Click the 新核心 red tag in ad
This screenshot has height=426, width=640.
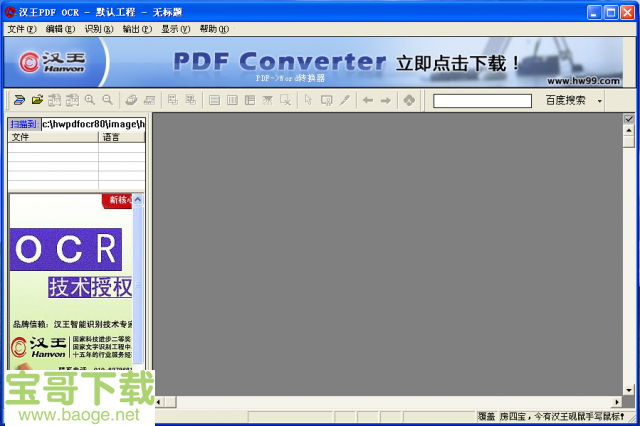(118, 200)
